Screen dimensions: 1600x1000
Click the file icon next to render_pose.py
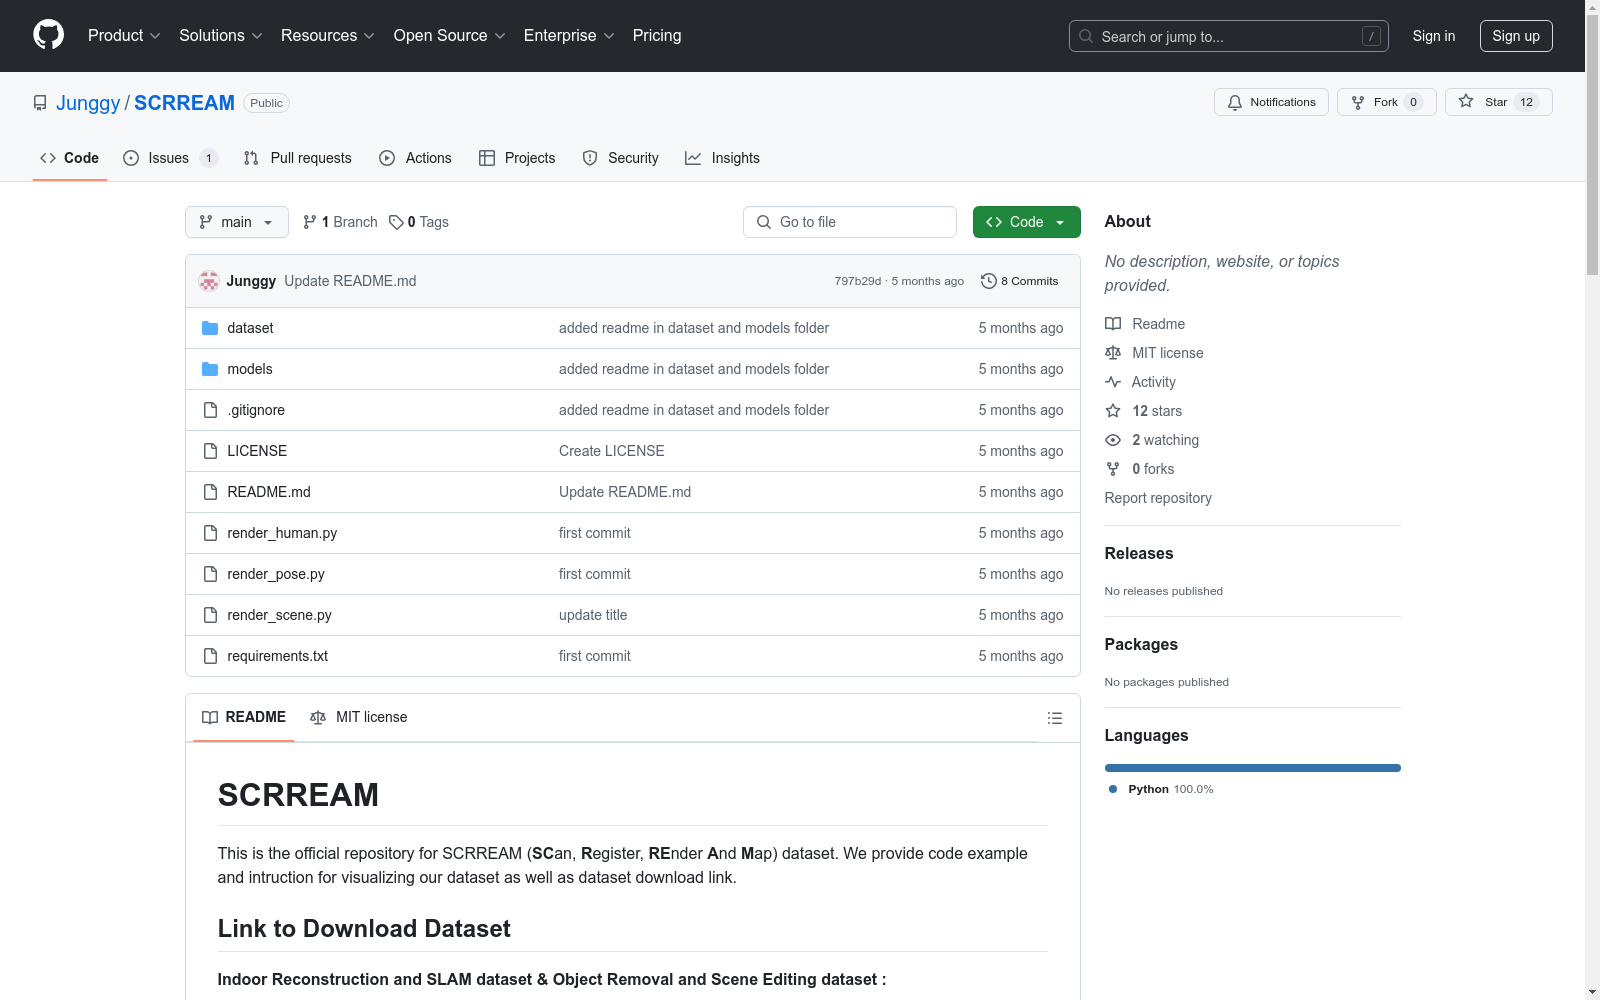pyautogui.click(x=210, y=574)
